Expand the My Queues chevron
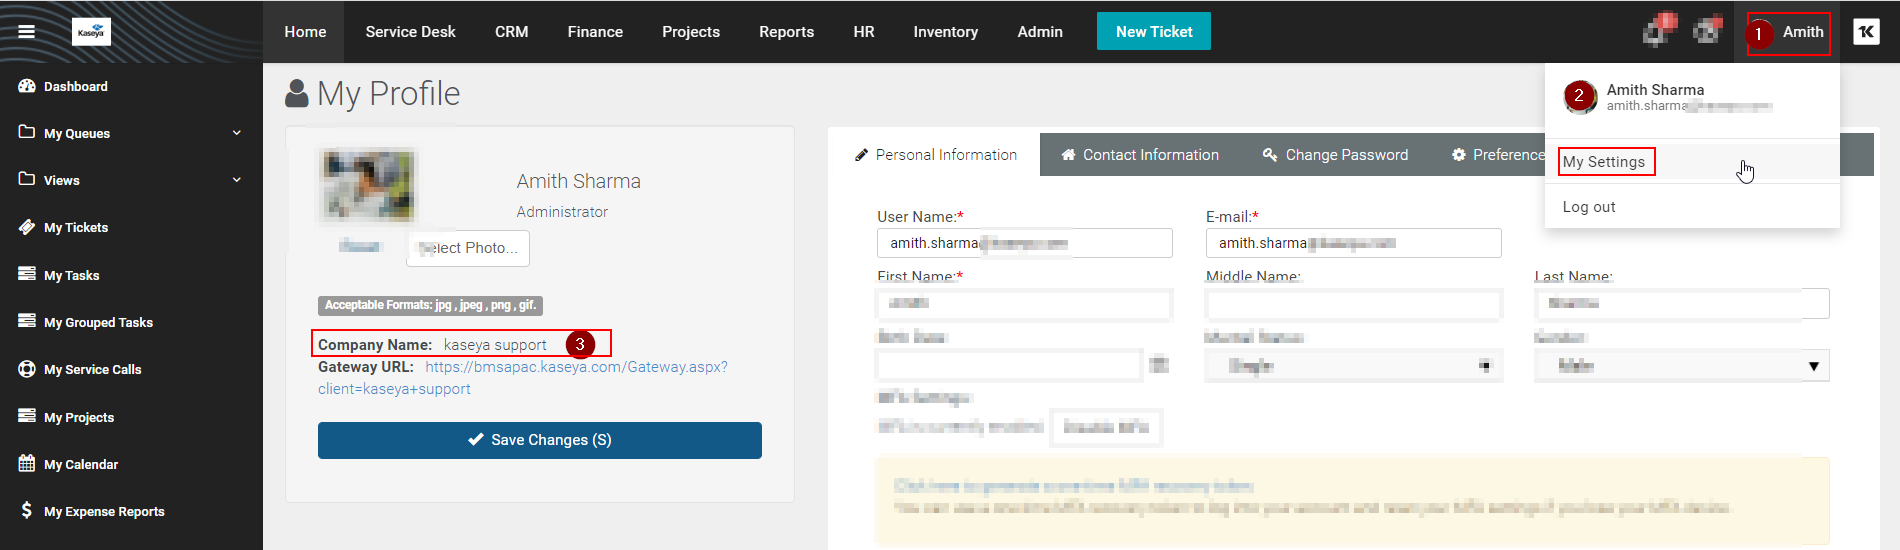1900x550 pixels. [x=237, y=133]
